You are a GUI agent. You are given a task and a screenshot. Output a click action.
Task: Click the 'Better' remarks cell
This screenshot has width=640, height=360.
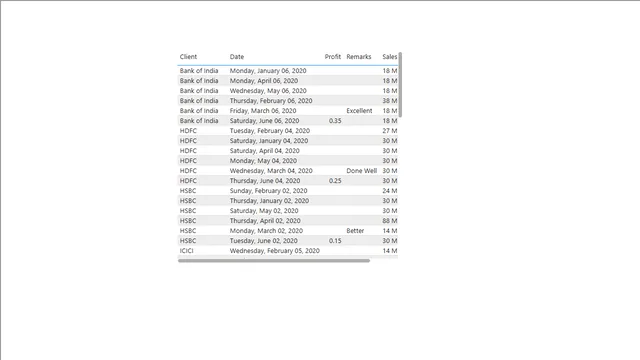tap(355, 231)
